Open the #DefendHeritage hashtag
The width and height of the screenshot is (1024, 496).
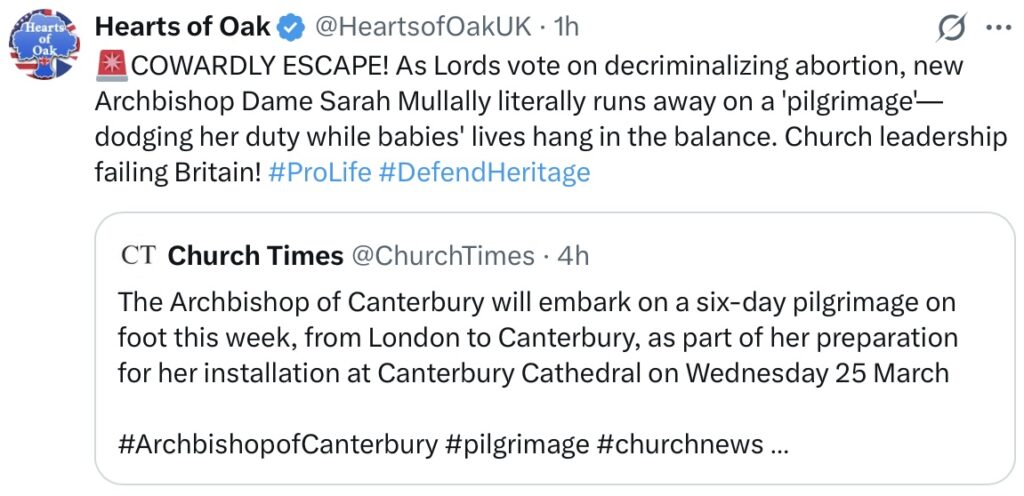click(x=485, y=173)
